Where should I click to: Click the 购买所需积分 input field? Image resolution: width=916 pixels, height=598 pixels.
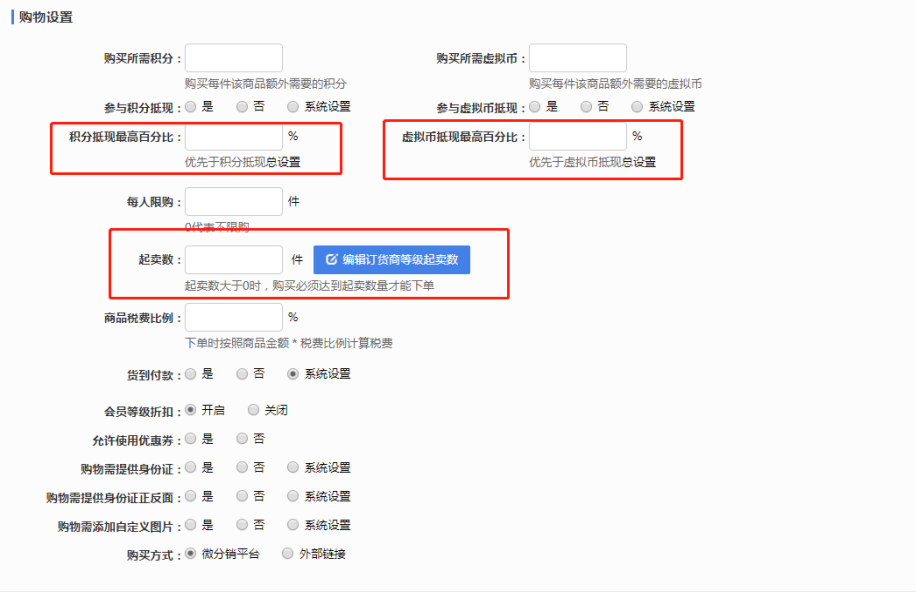232,56
